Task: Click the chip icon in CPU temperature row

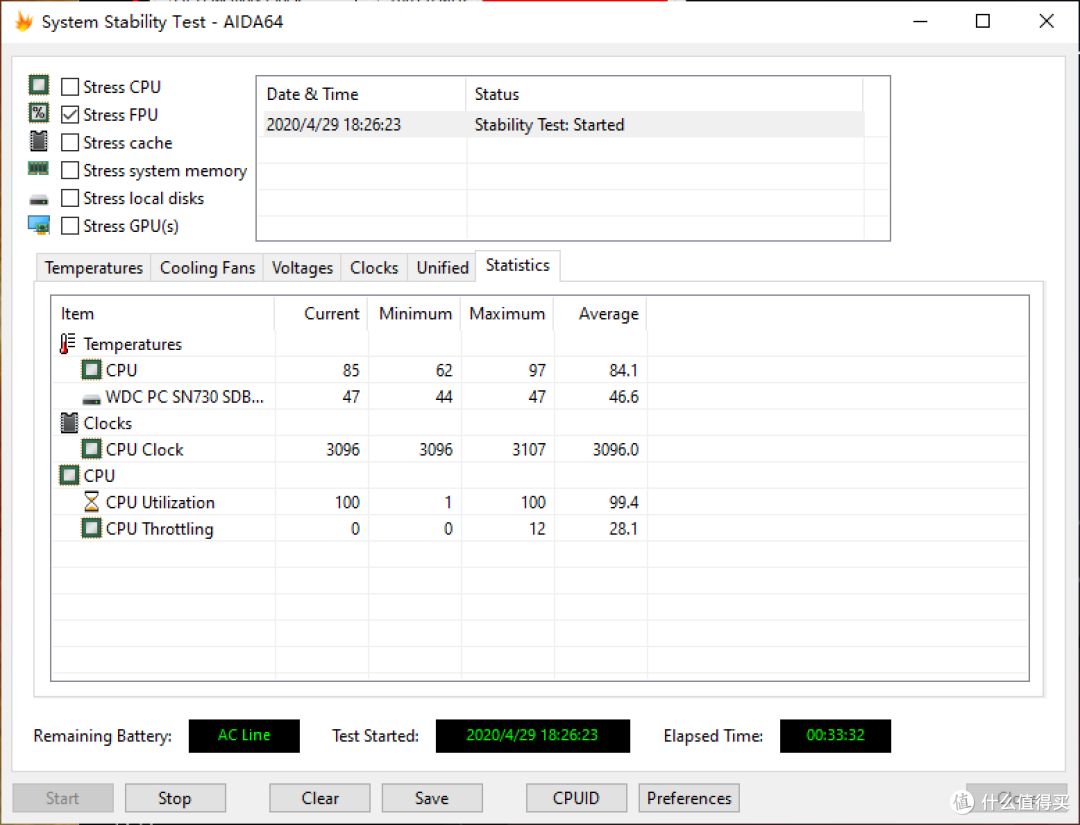Action: pos(91,370)
